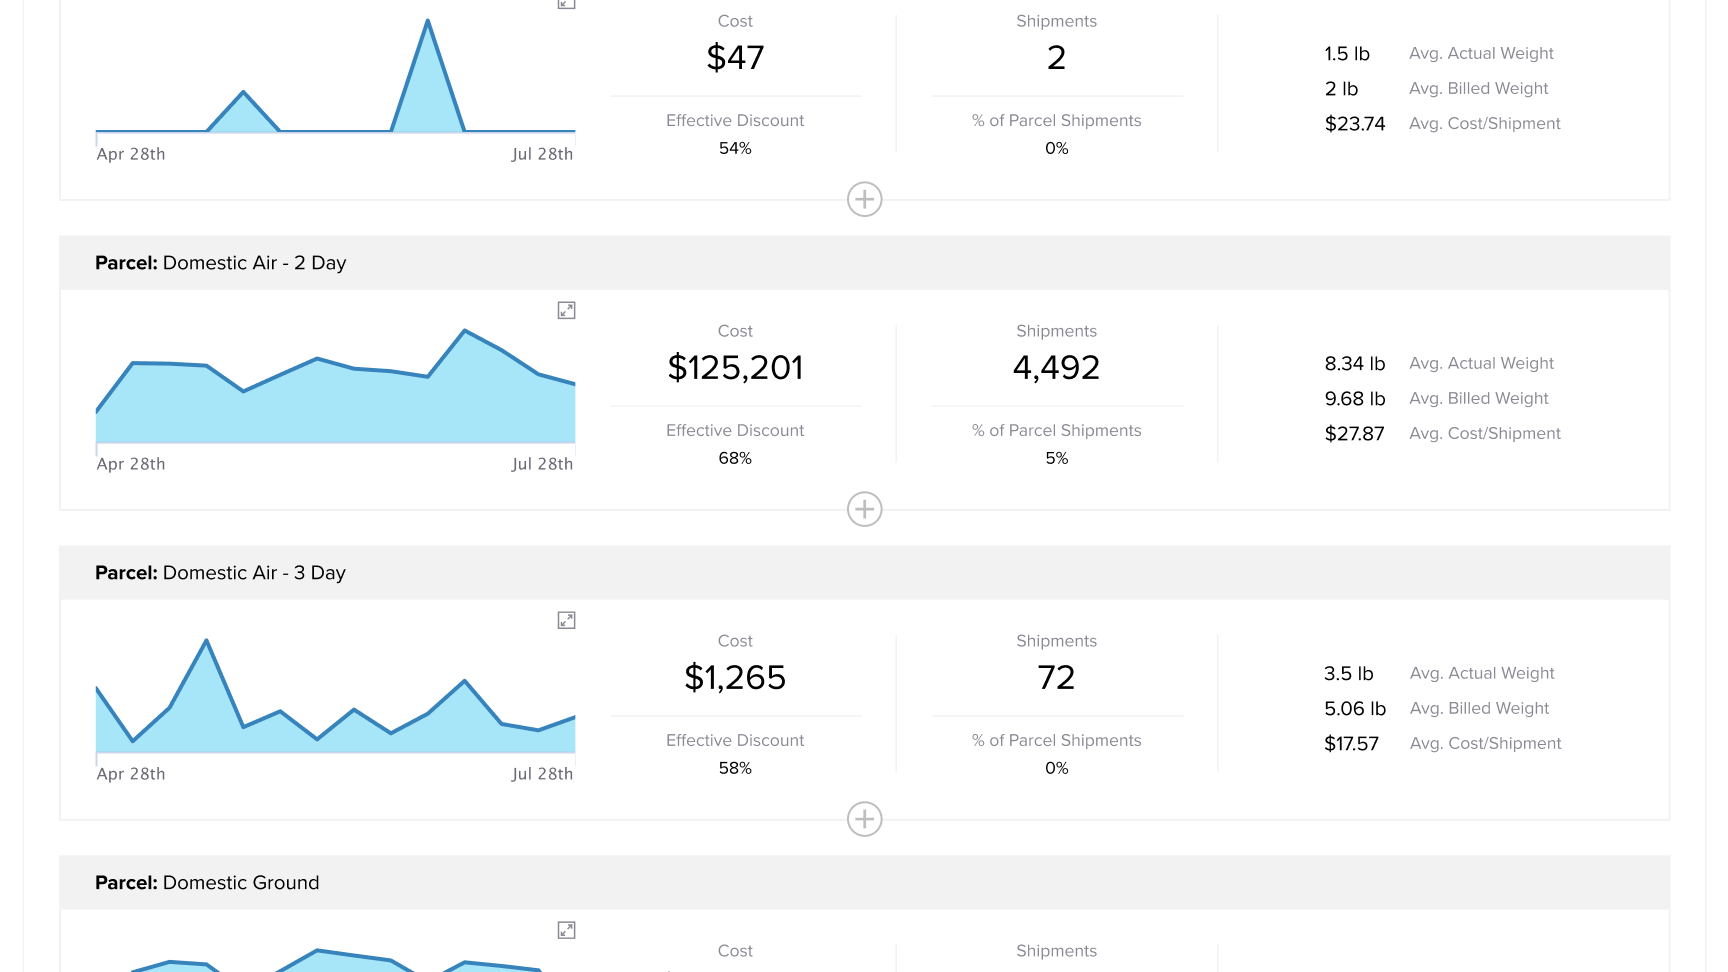
Task: Click the 8.34 lb average actual weight
Action: pos(1355,363)
